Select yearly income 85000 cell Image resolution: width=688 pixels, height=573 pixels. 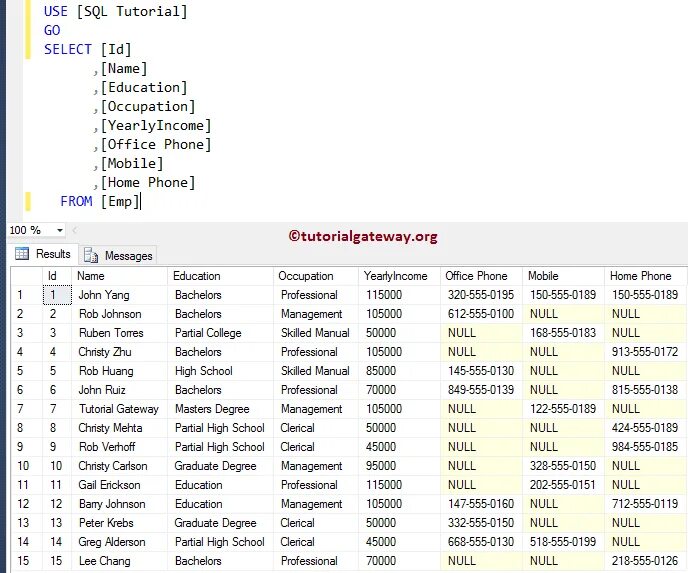point(399,371)
